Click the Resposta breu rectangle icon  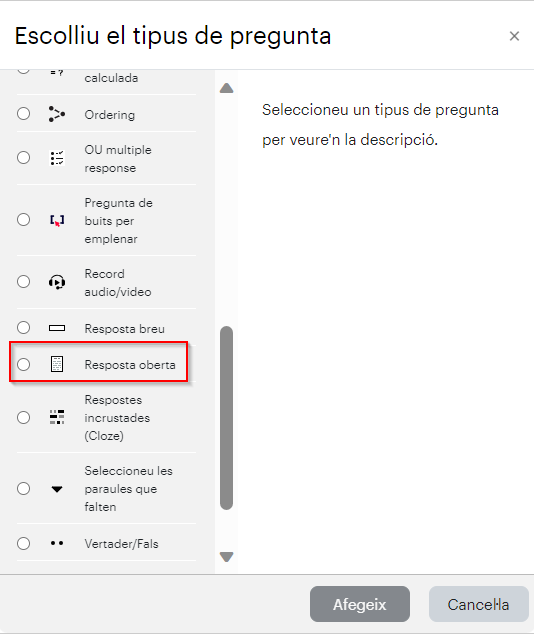click(57, 328)
